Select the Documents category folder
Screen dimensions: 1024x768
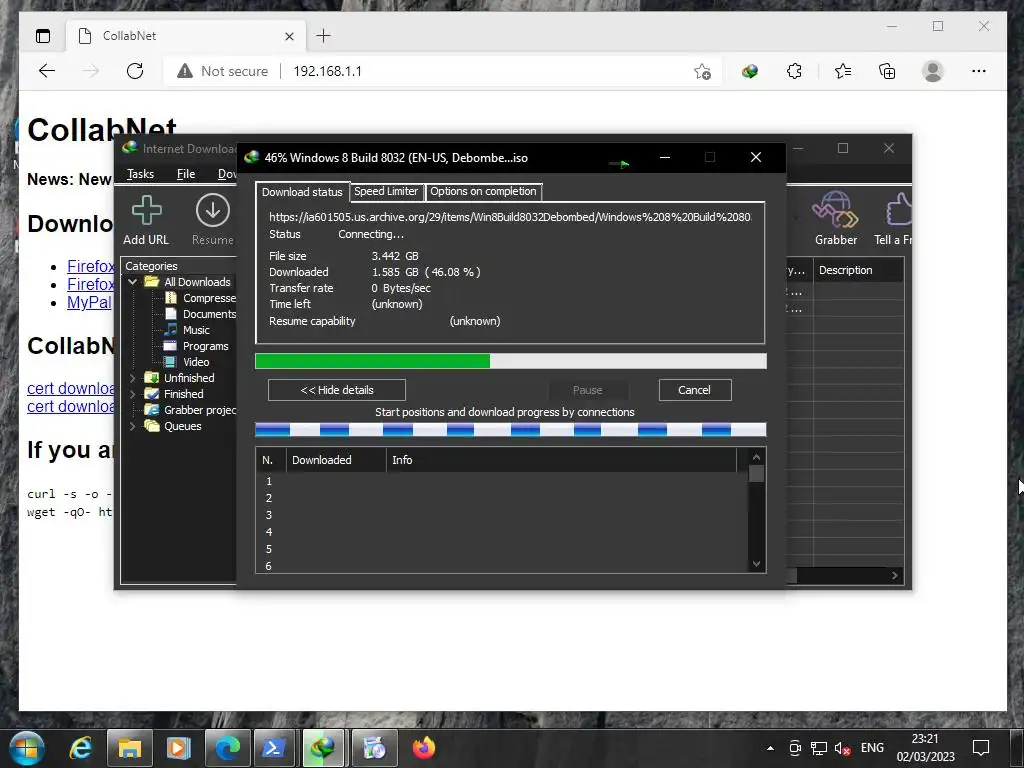click(200, 314)
